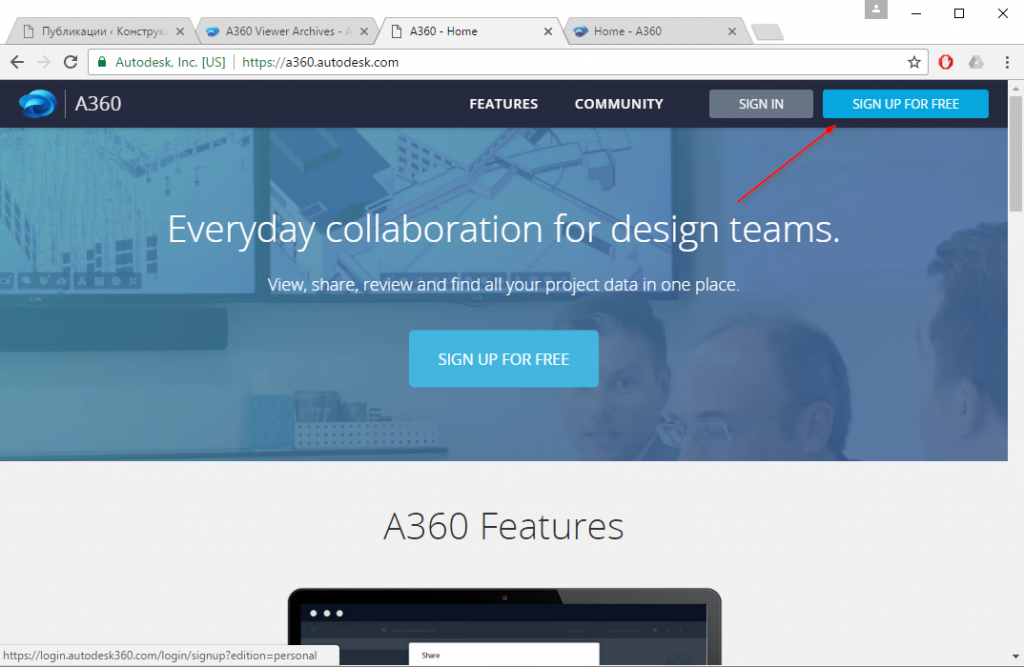Image resolution: width=1024 pixels, height=667 pixels.
Task: Click the green secure padlock icon
Action: tap(102, 62)
